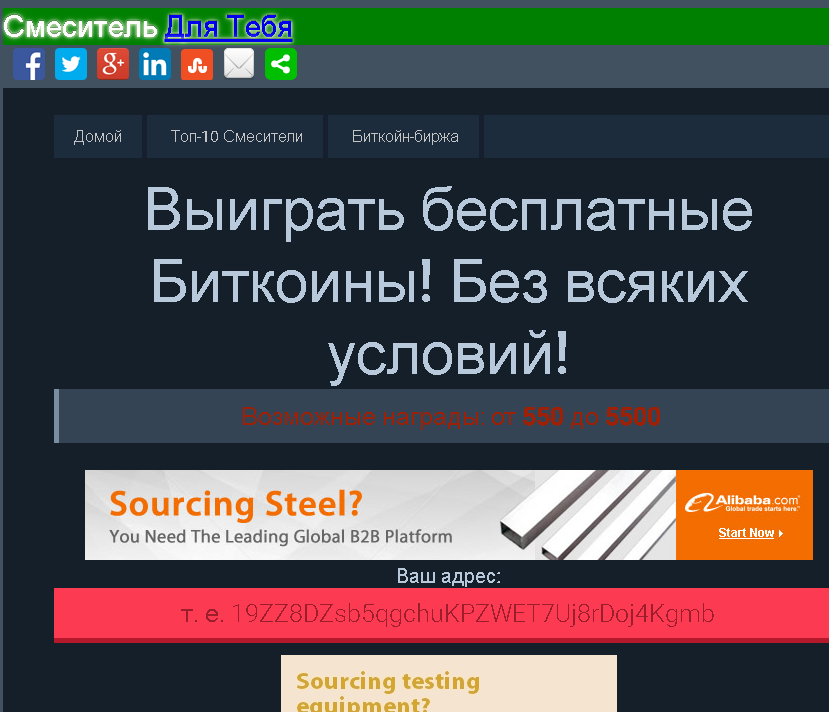Image resolution: width=829 pixels, height=712 pixels.
Task: Click the "Смеситель" site title
Action: pos(80,27)
